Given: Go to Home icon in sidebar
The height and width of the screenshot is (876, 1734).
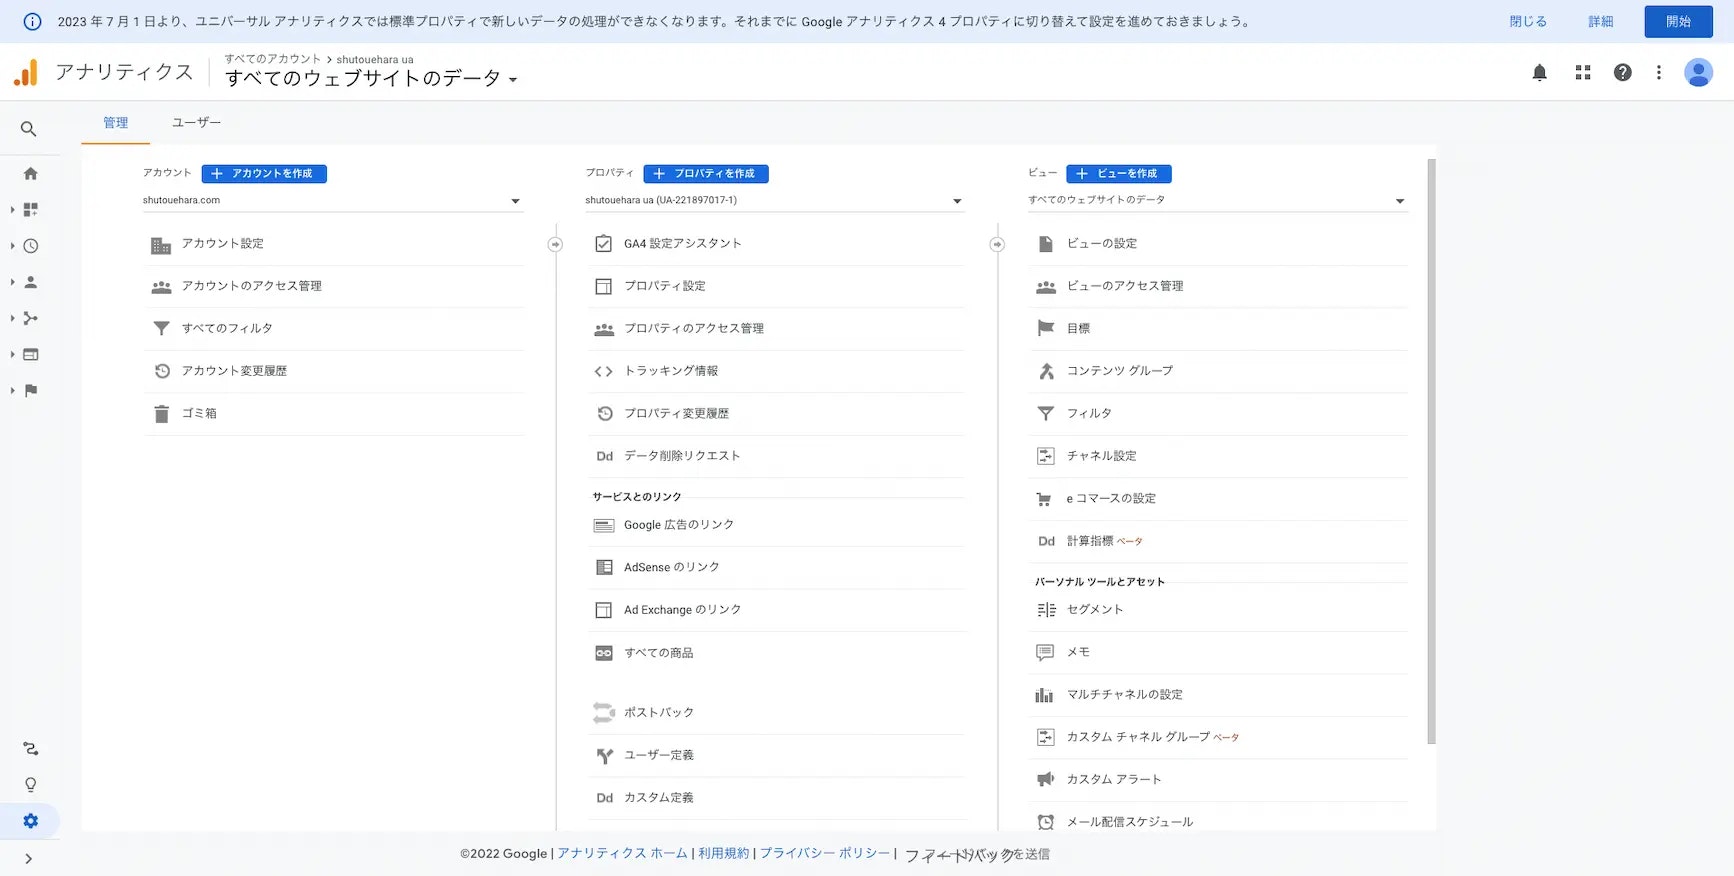Looking at the screenshot, I should (31, 174).
